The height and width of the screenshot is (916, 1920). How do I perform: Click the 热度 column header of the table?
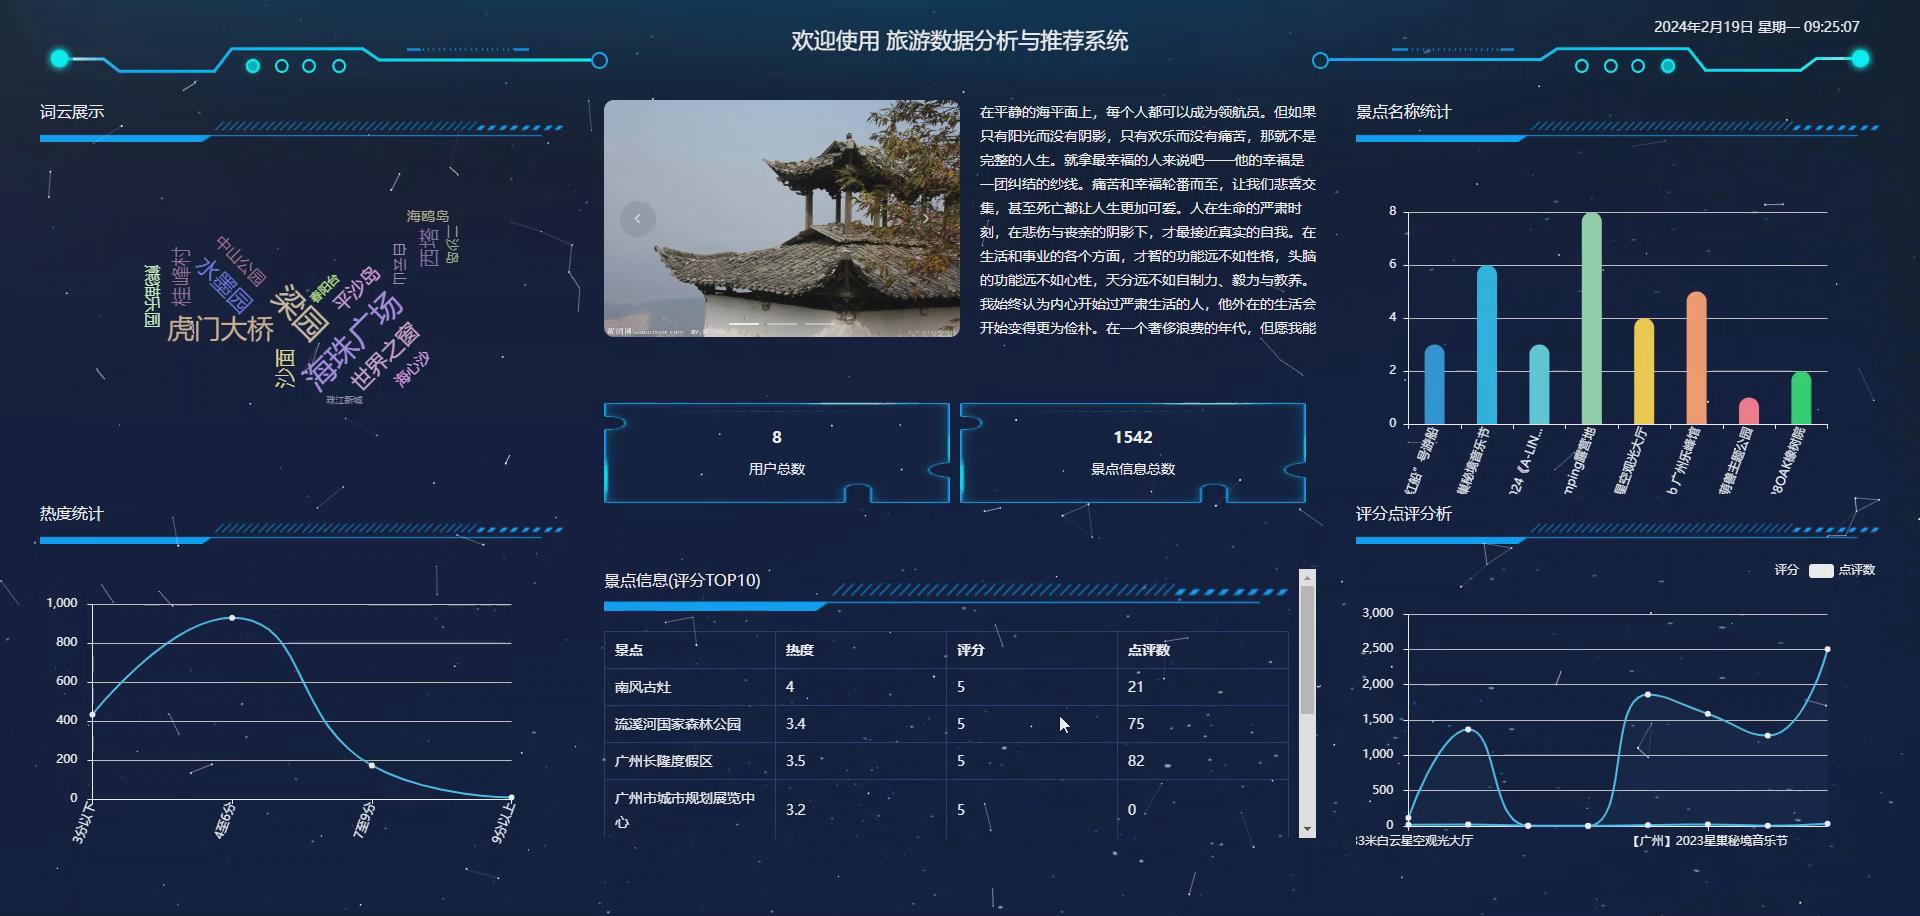[x=800, y=650]
